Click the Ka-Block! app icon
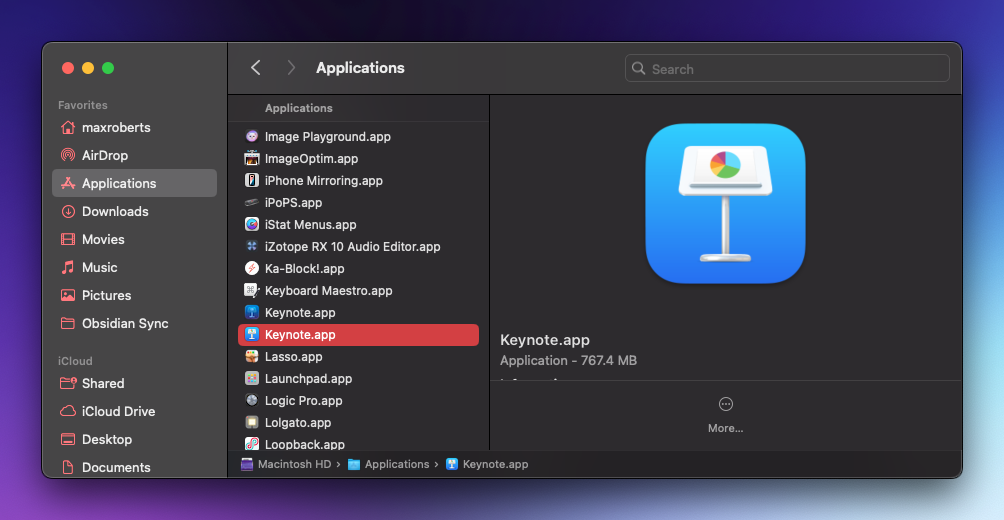The width and height of the screenshot is (1004, 520). (x=252, y=269)
